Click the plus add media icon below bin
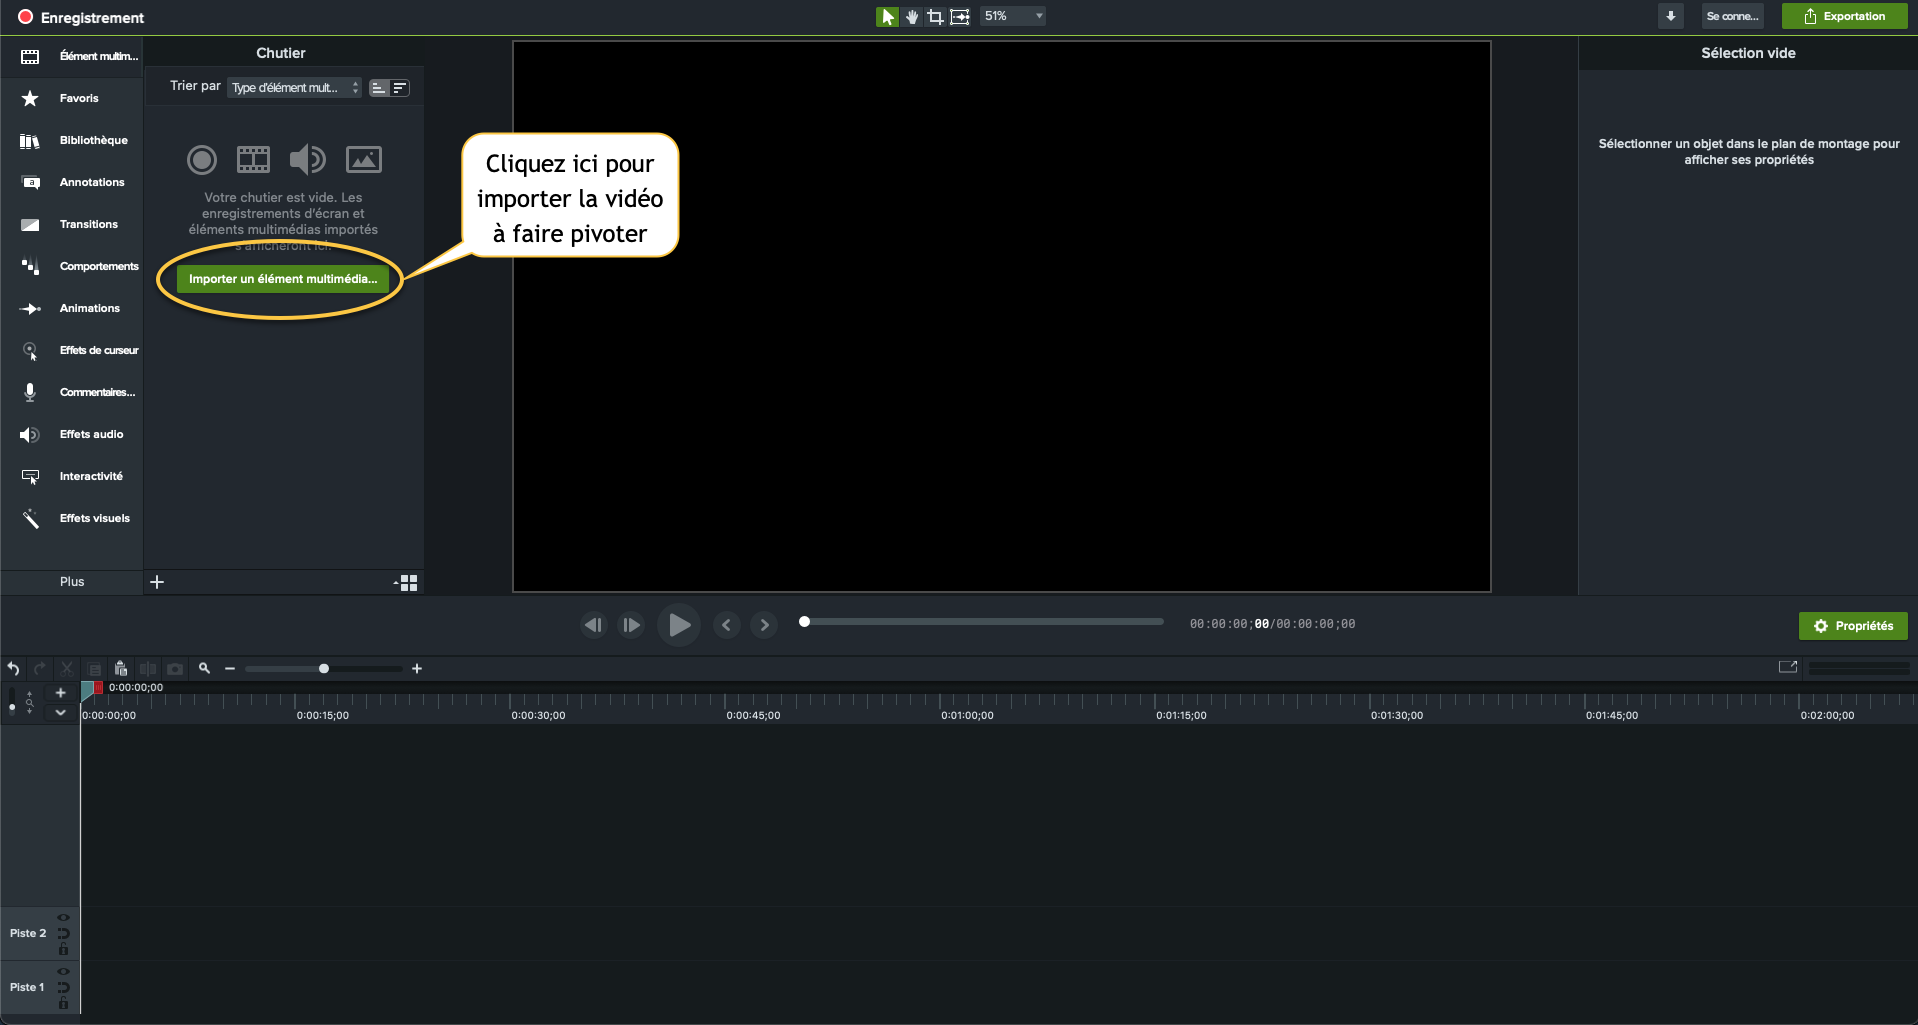 tap(157, 582)
